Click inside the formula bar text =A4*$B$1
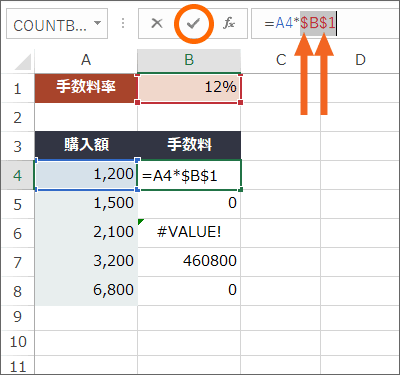Screen dimensions: 400x375 (300, 23)
